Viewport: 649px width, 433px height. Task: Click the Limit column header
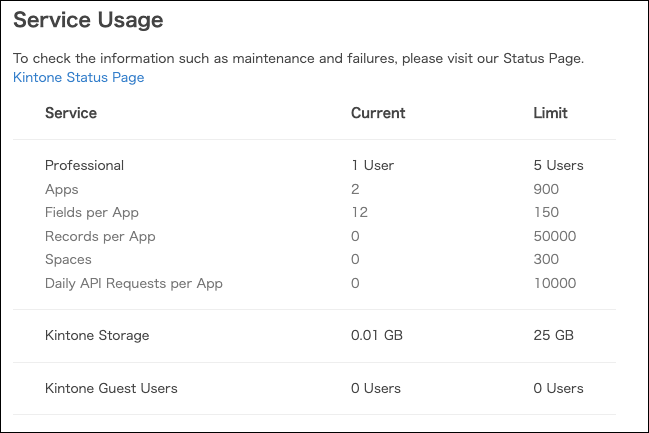pos(550,113)
